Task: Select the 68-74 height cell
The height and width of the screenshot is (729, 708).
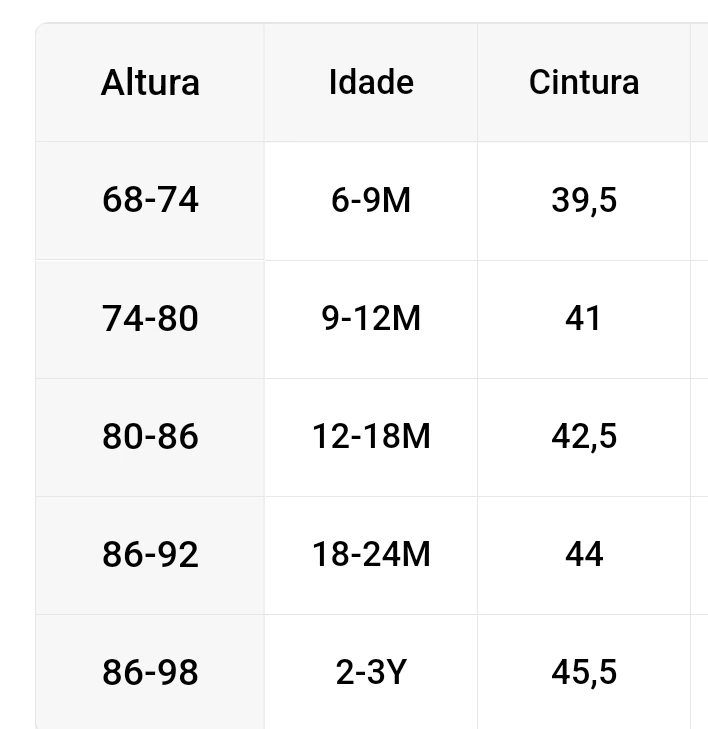Action: (x=150, y=201)
